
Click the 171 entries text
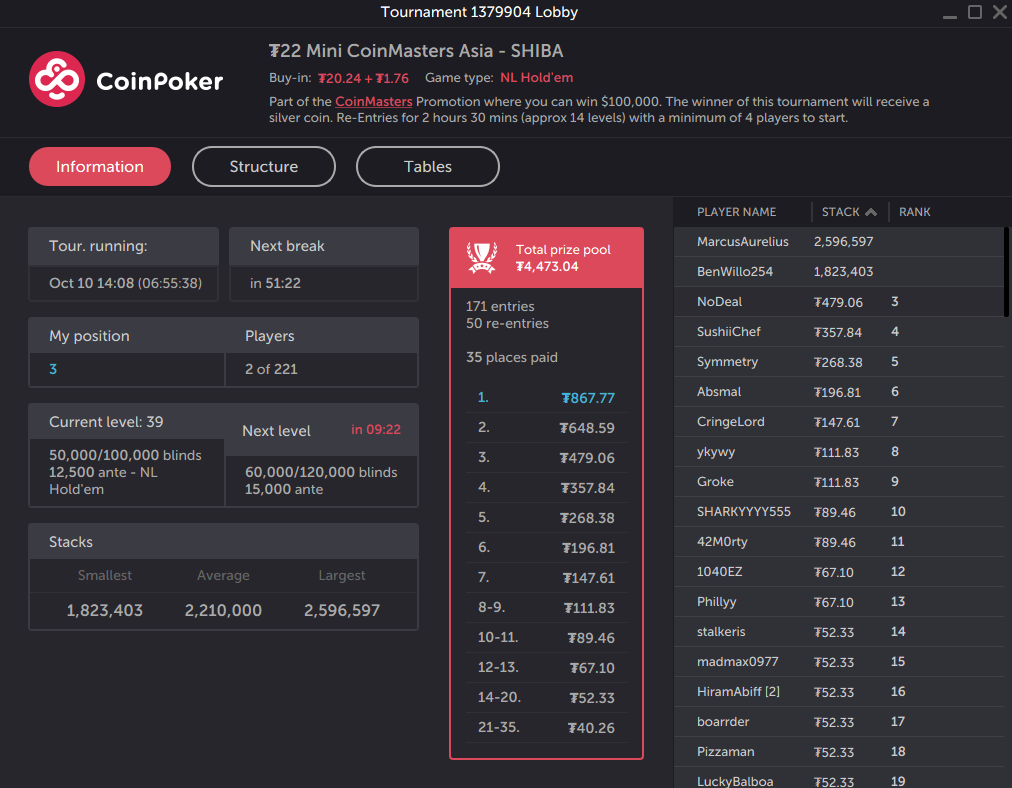click(x=500, y=307)
